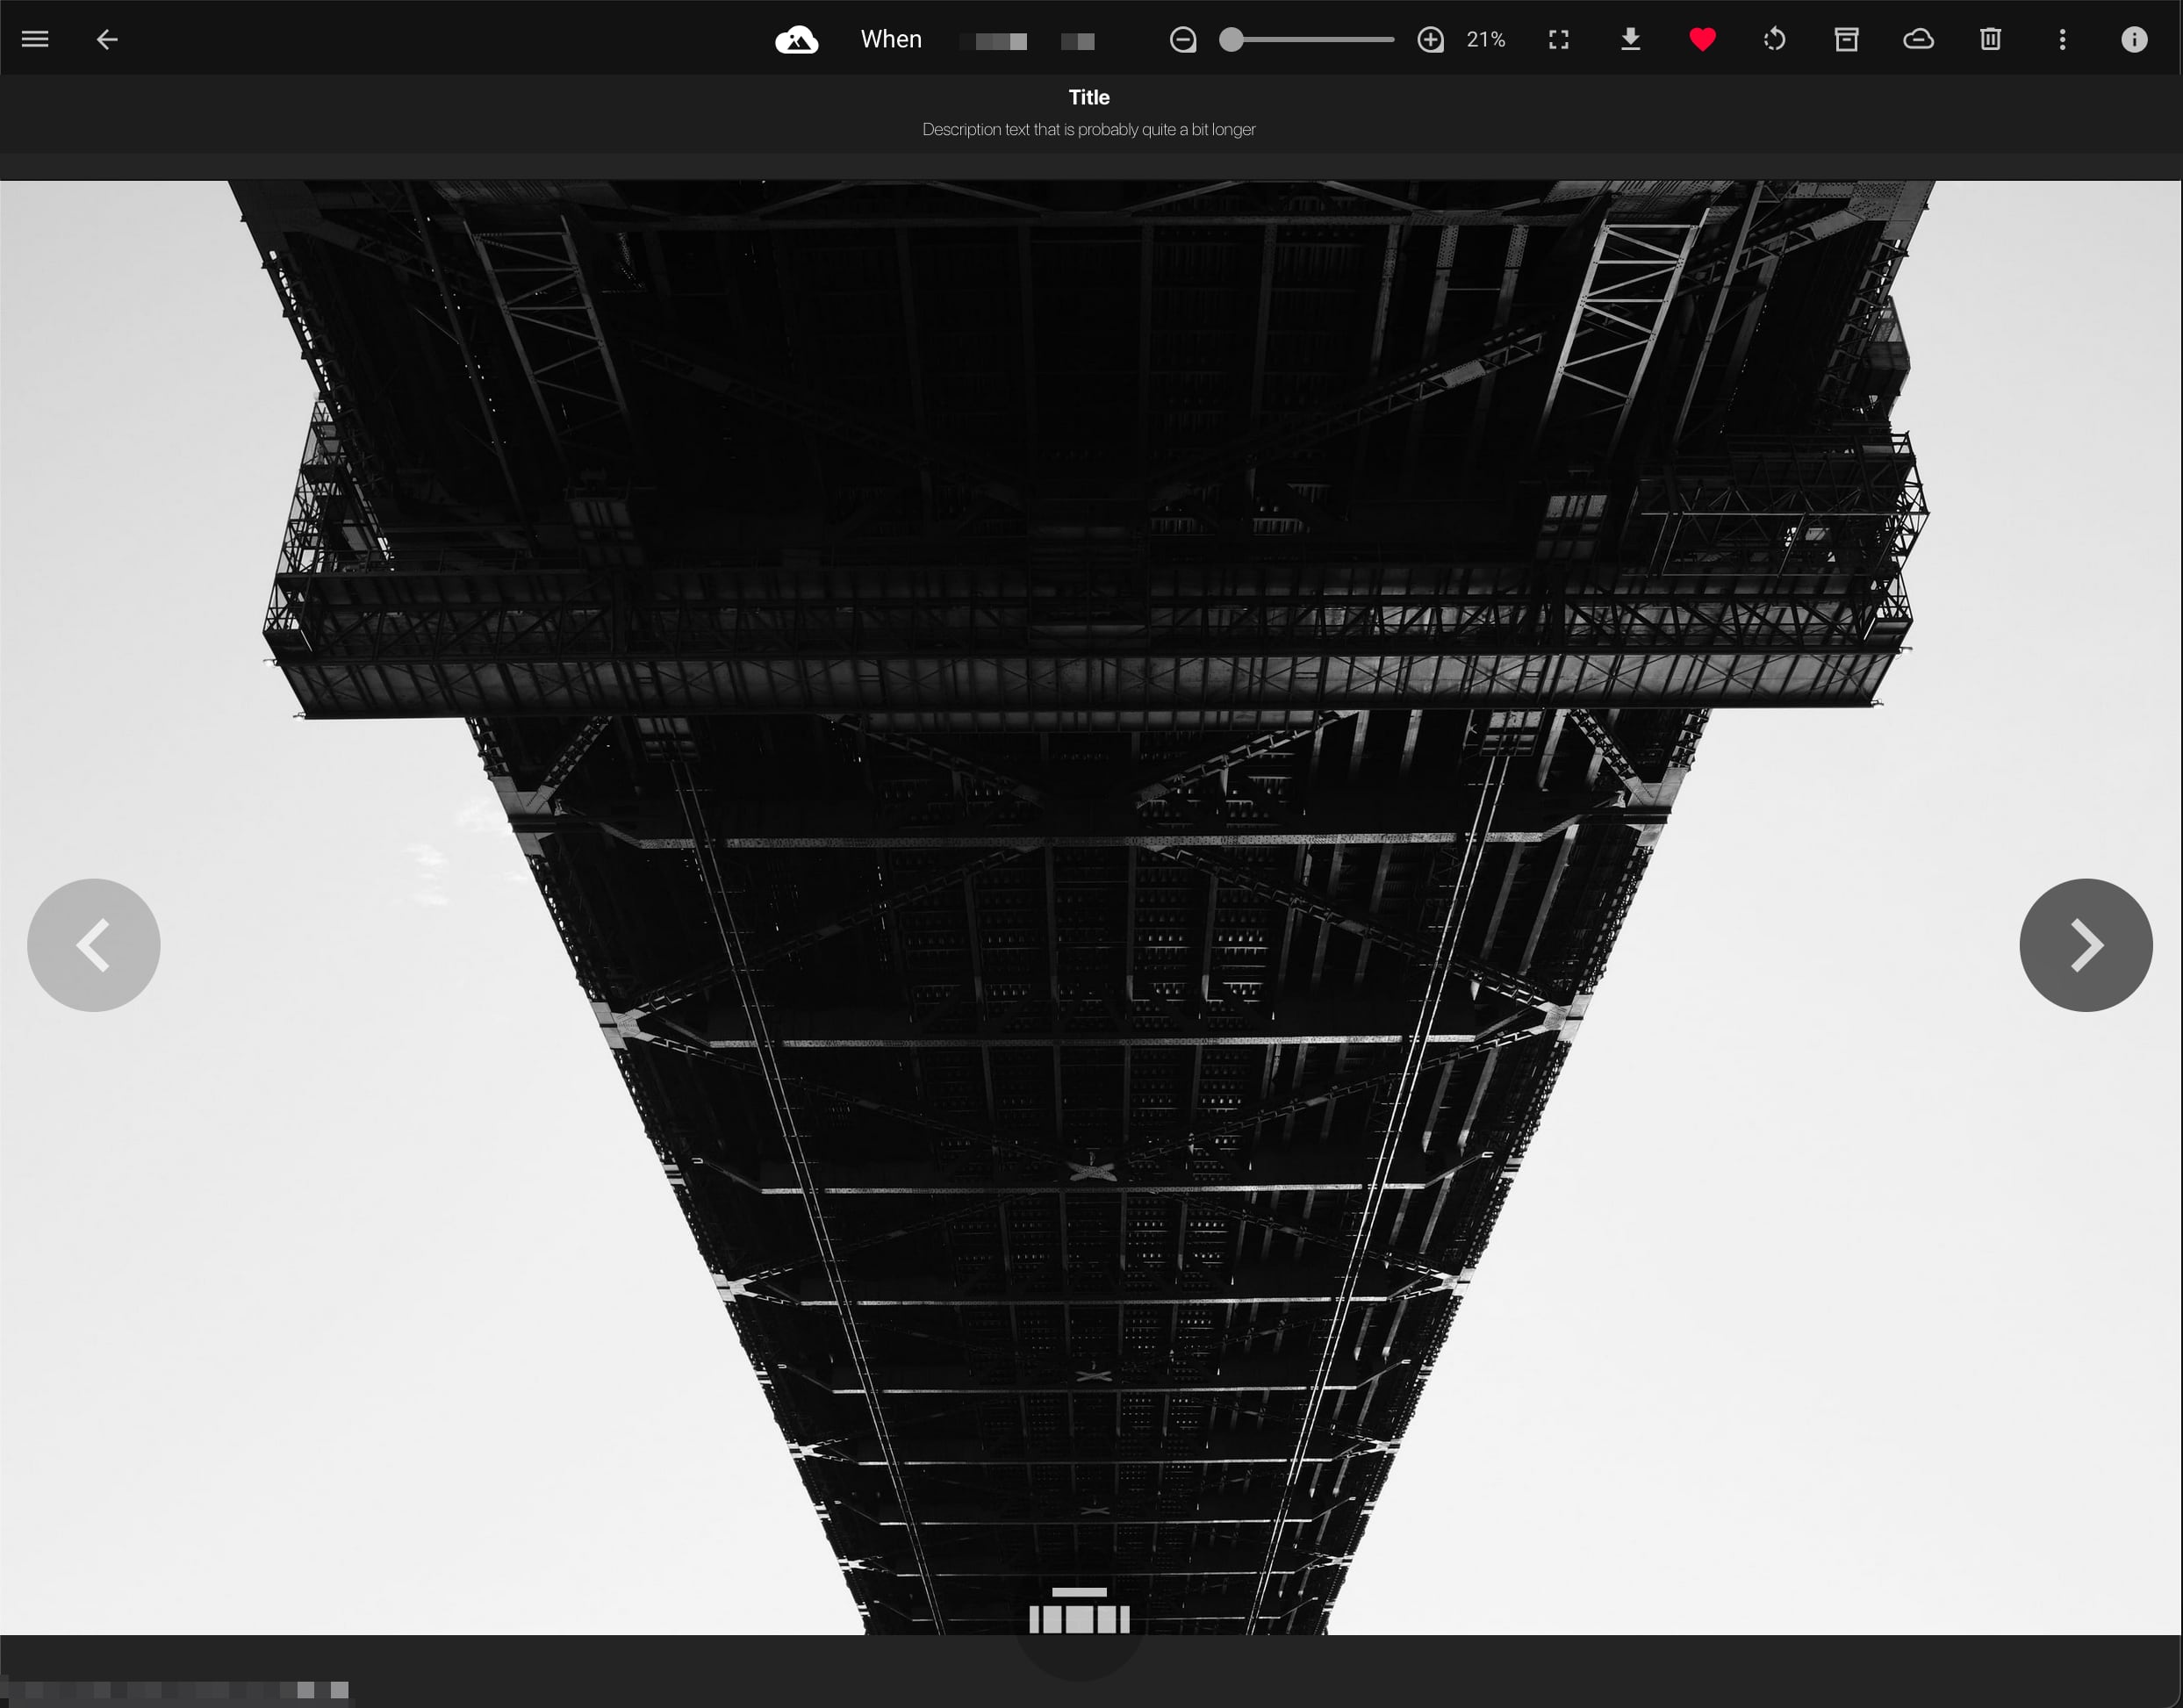Toggle the red heart favorite
Screen dimensions: 2183x1708
(1703, 40)
